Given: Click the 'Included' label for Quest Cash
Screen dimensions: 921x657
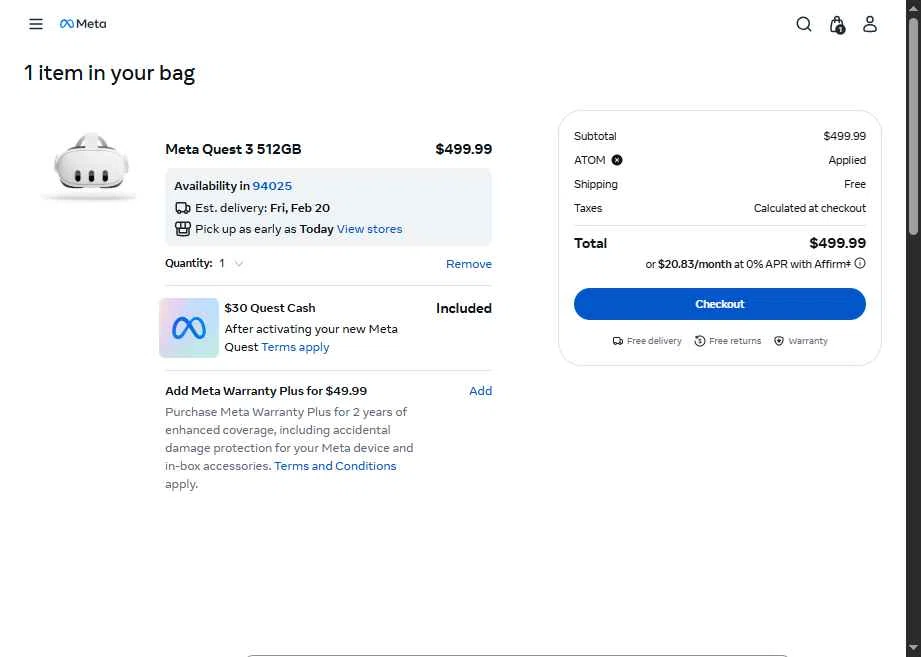Looking at the screenshot, I should pos(464,308).
